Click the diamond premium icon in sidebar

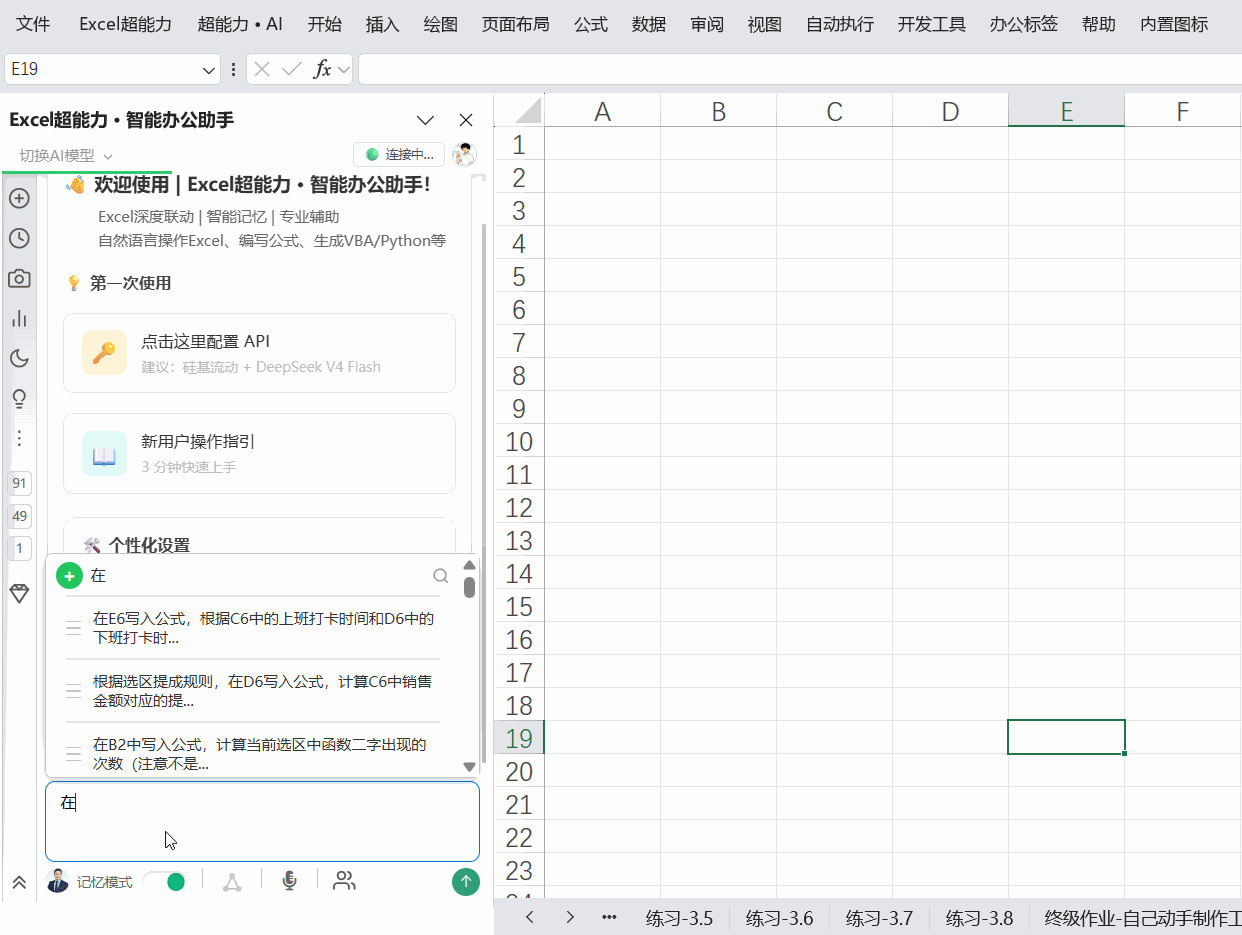point(19,593)
